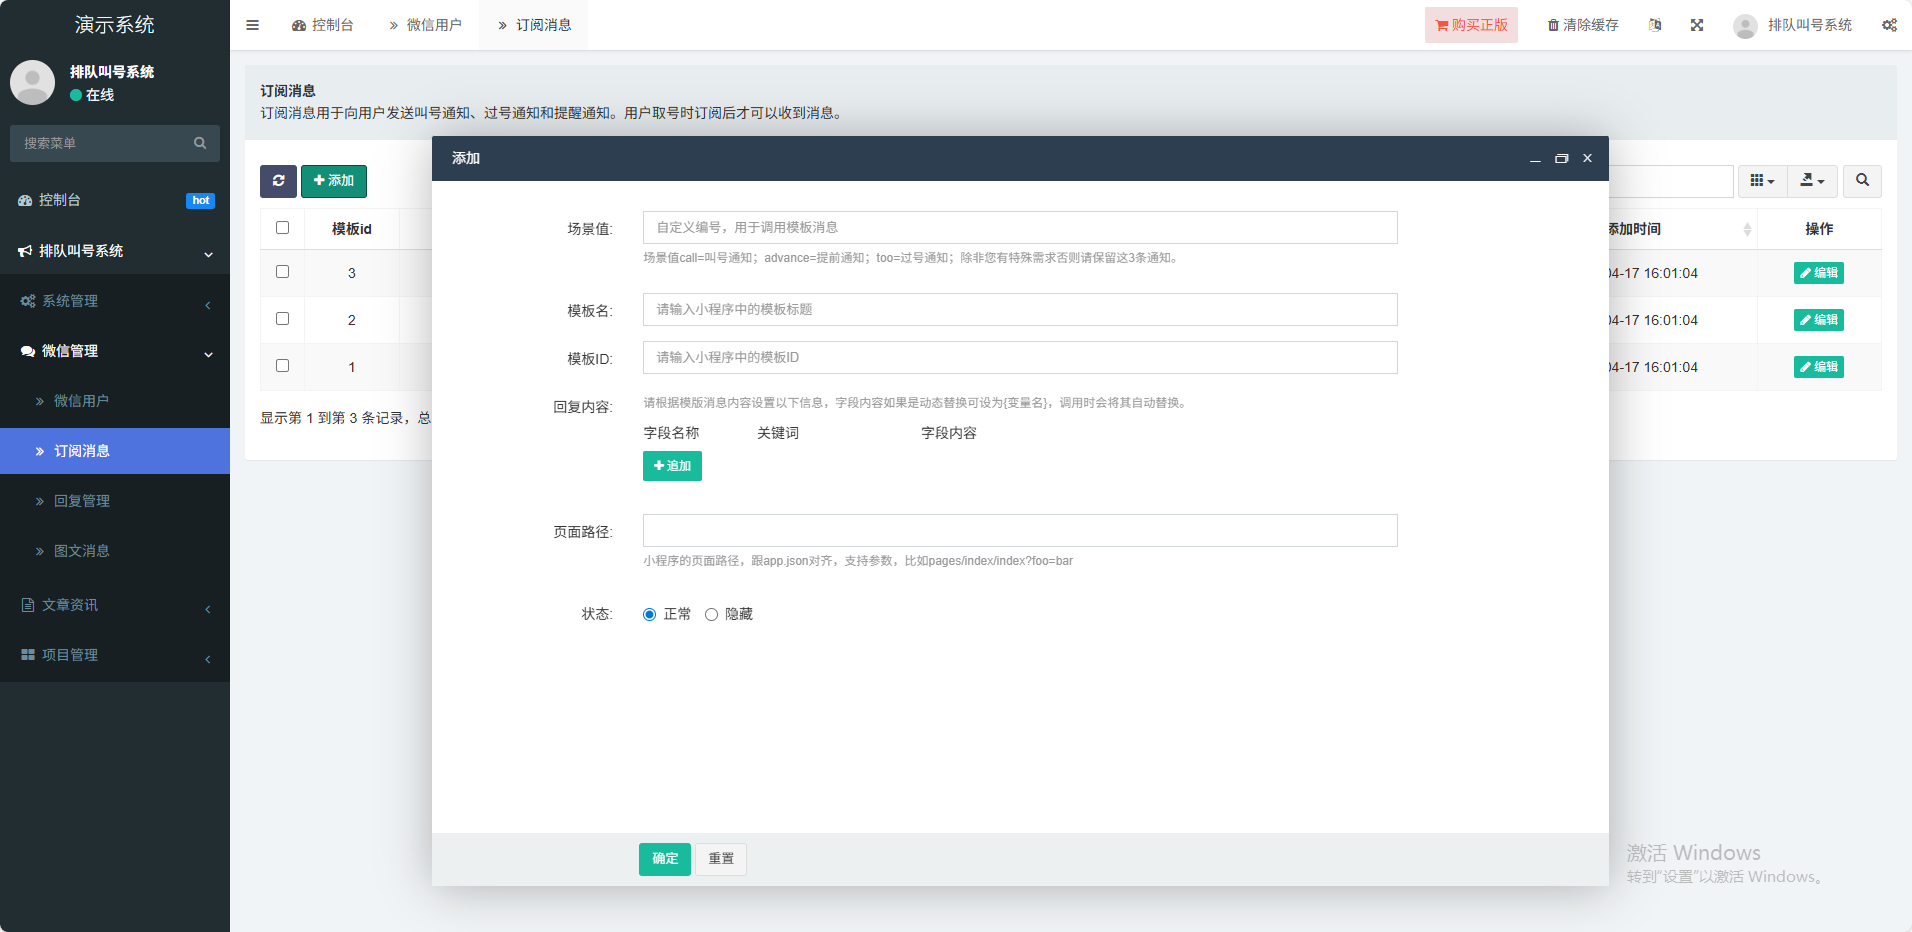Expand the 系统管理 sidebar menu
Viewport: 1912px width, 932px height.
tap(115, 301)
